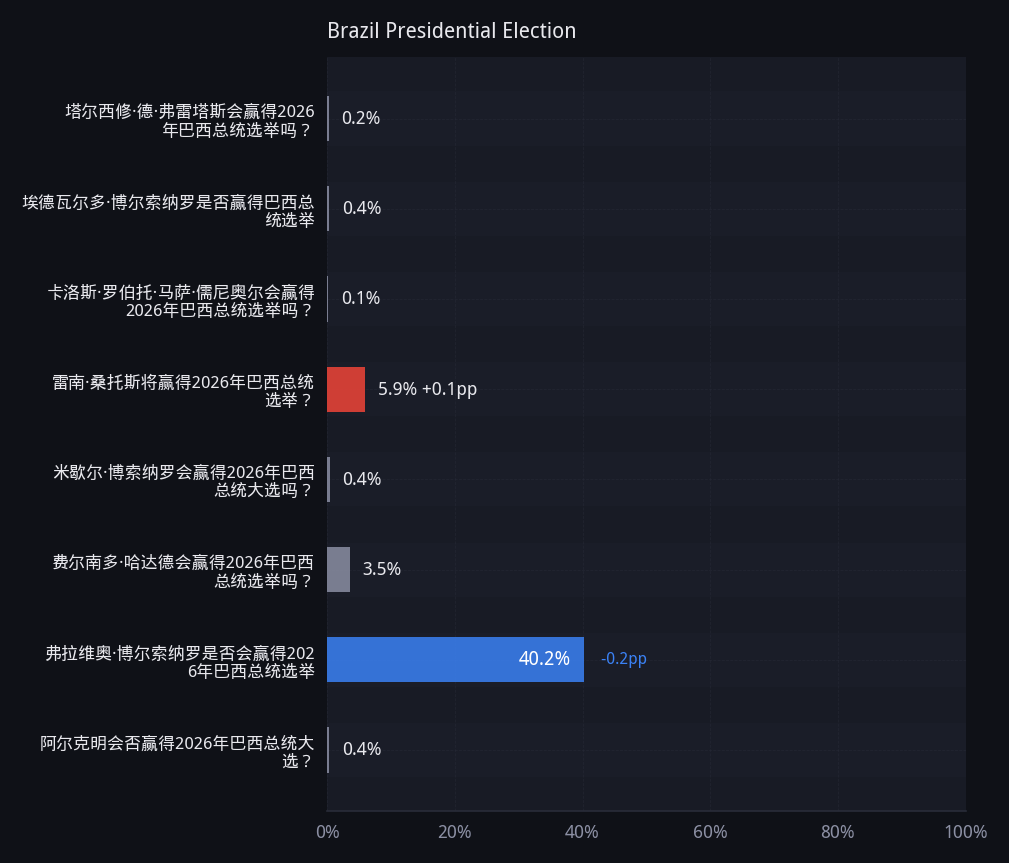Click the 5.9% +0.1pp value label
The width and height of the screenshot is (1009, 863).
[x=427, y=389]
